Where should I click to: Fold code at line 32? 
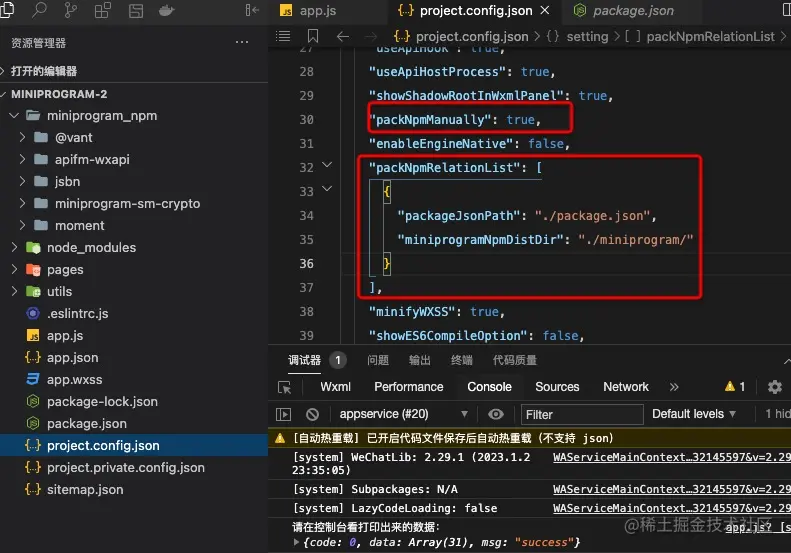(327, 165)
